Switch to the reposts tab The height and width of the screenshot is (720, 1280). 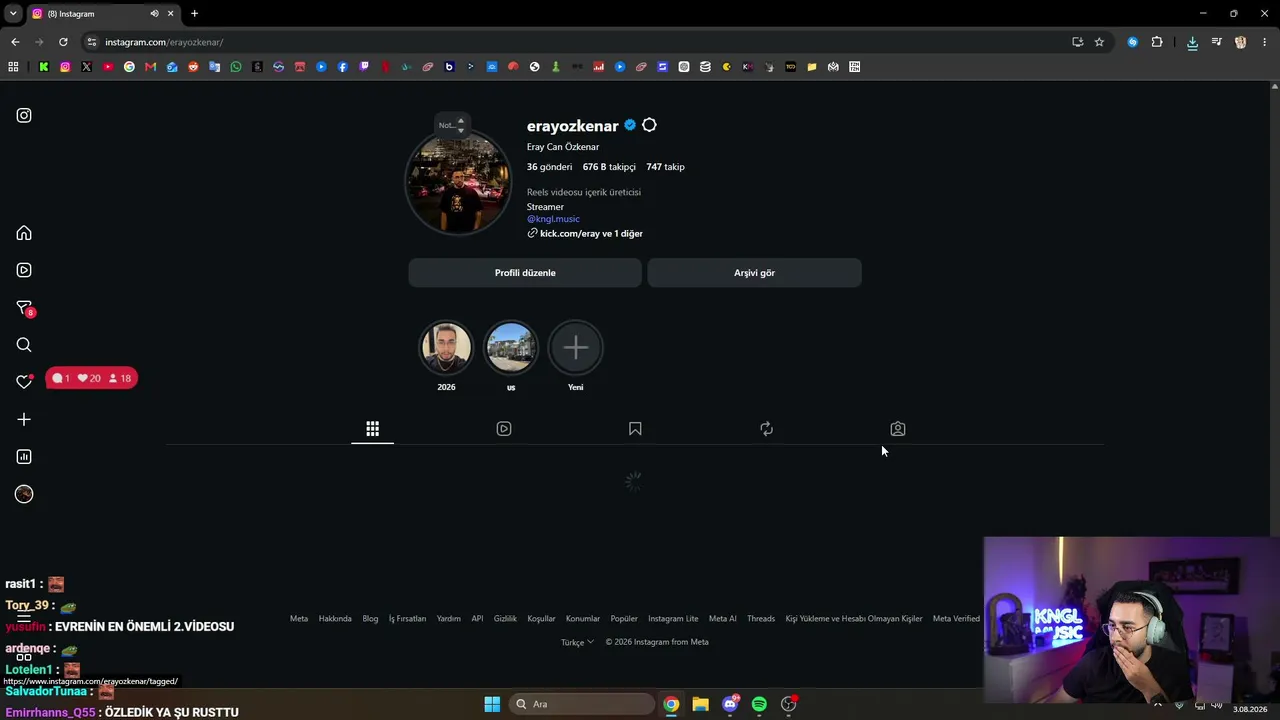[x=766, y=429]
